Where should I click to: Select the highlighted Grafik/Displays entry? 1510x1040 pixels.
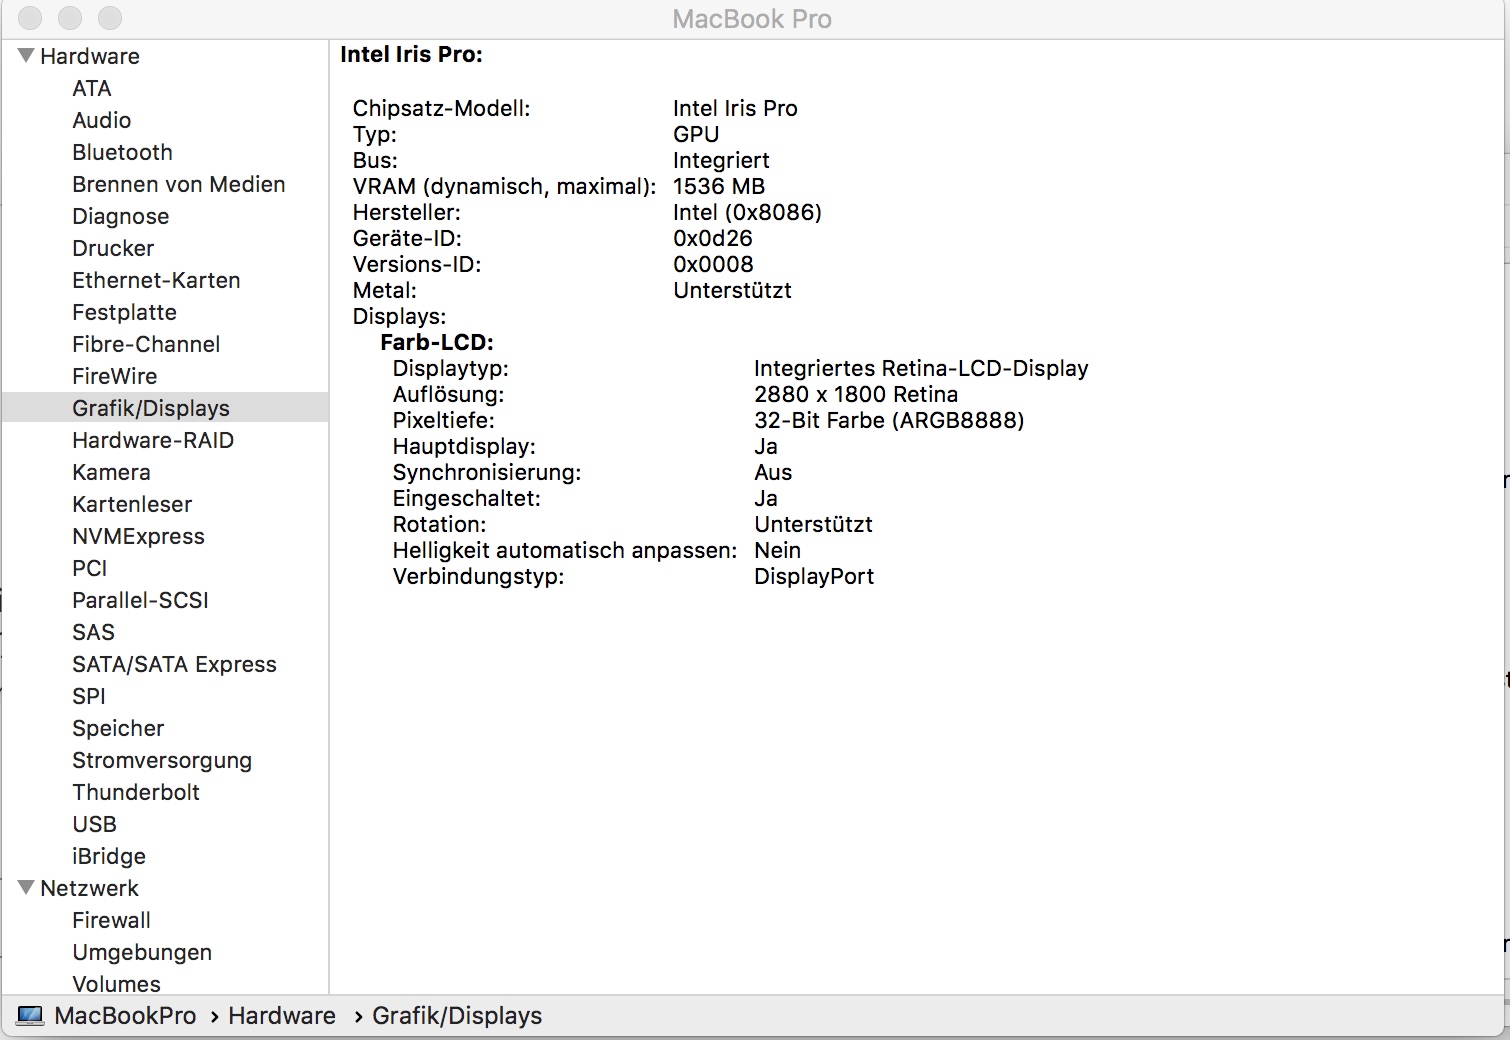pyautogui.click(x=165, y=407)
